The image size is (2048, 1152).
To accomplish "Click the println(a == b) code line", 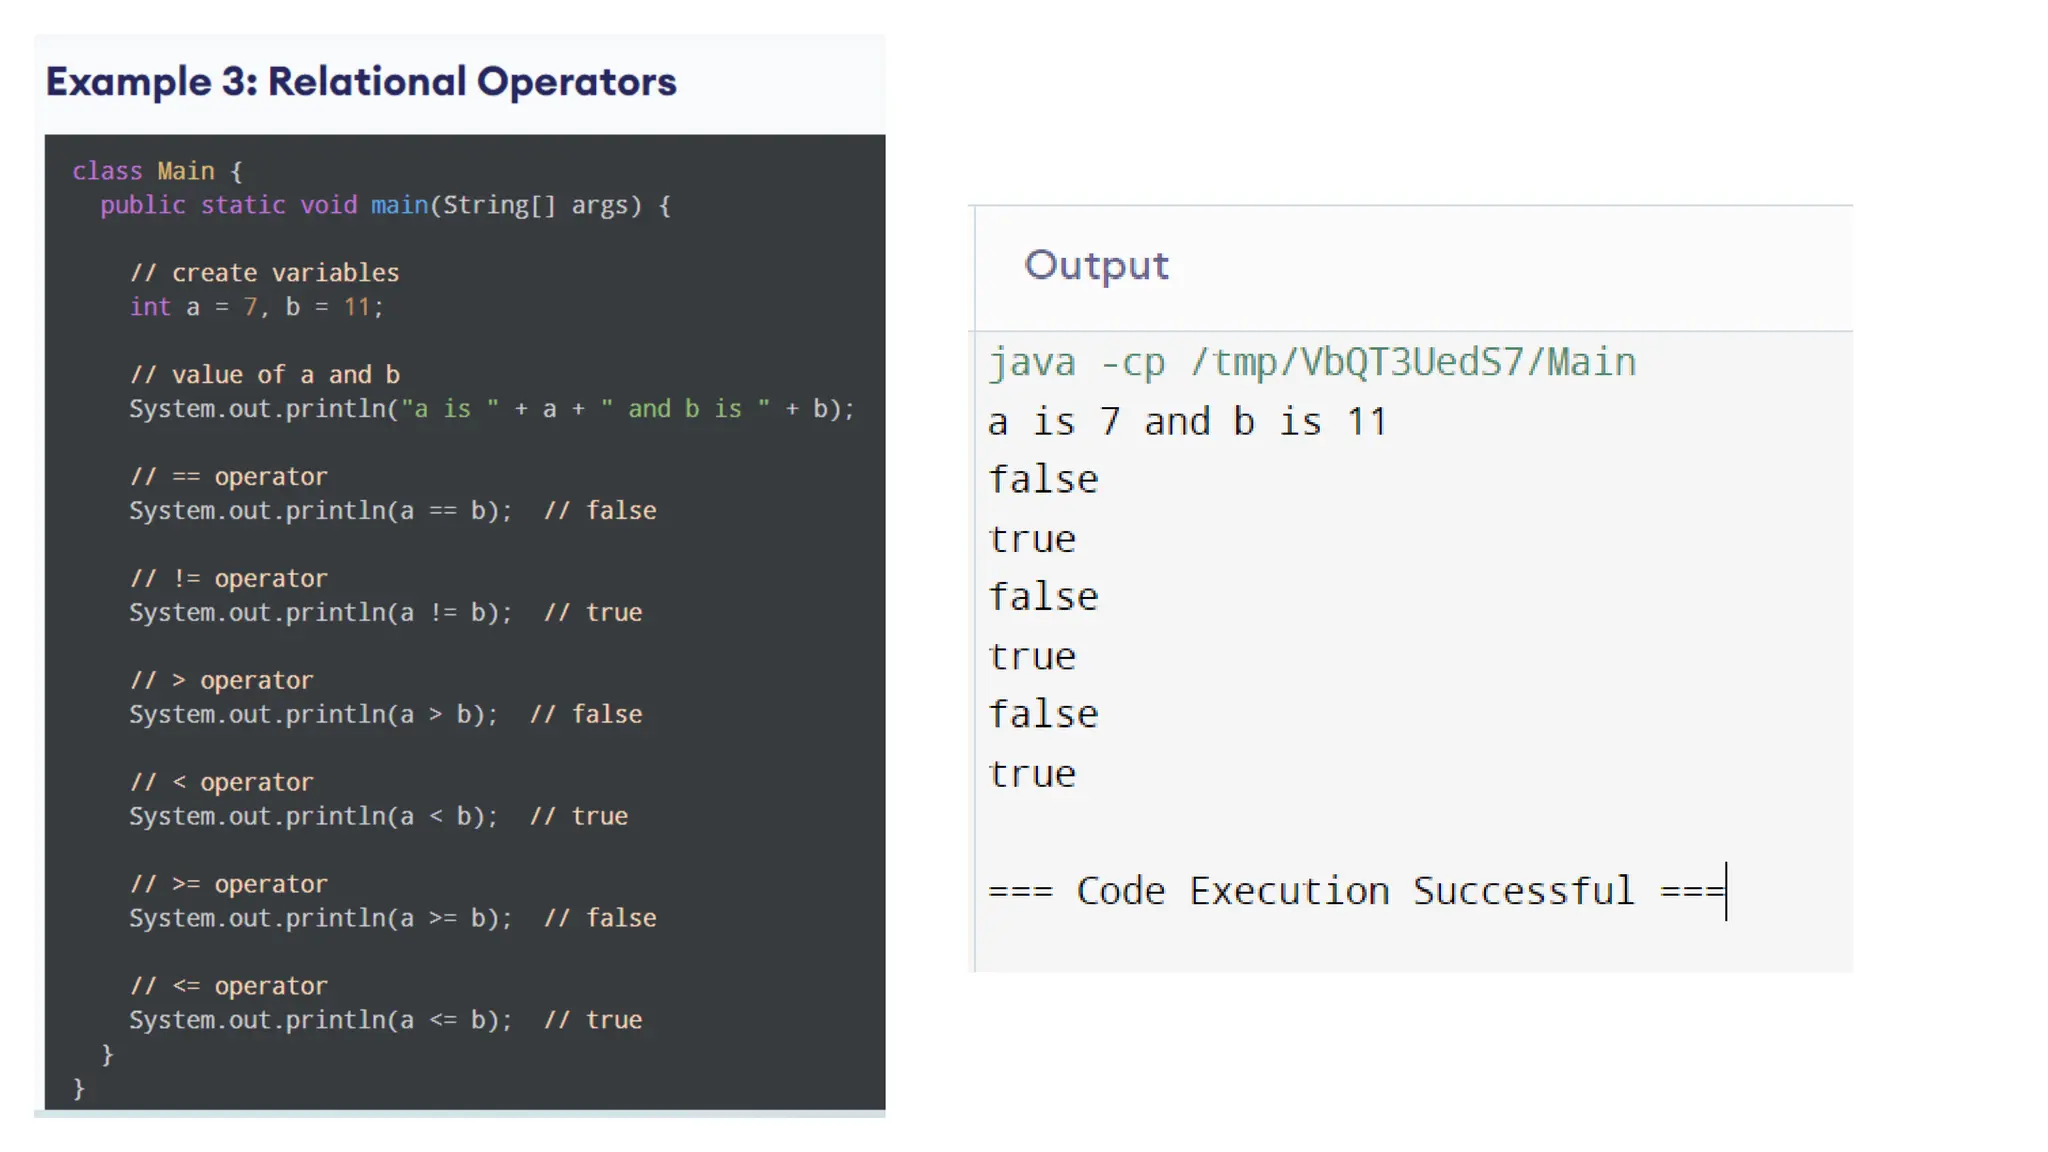I will [x=320, y=511].
